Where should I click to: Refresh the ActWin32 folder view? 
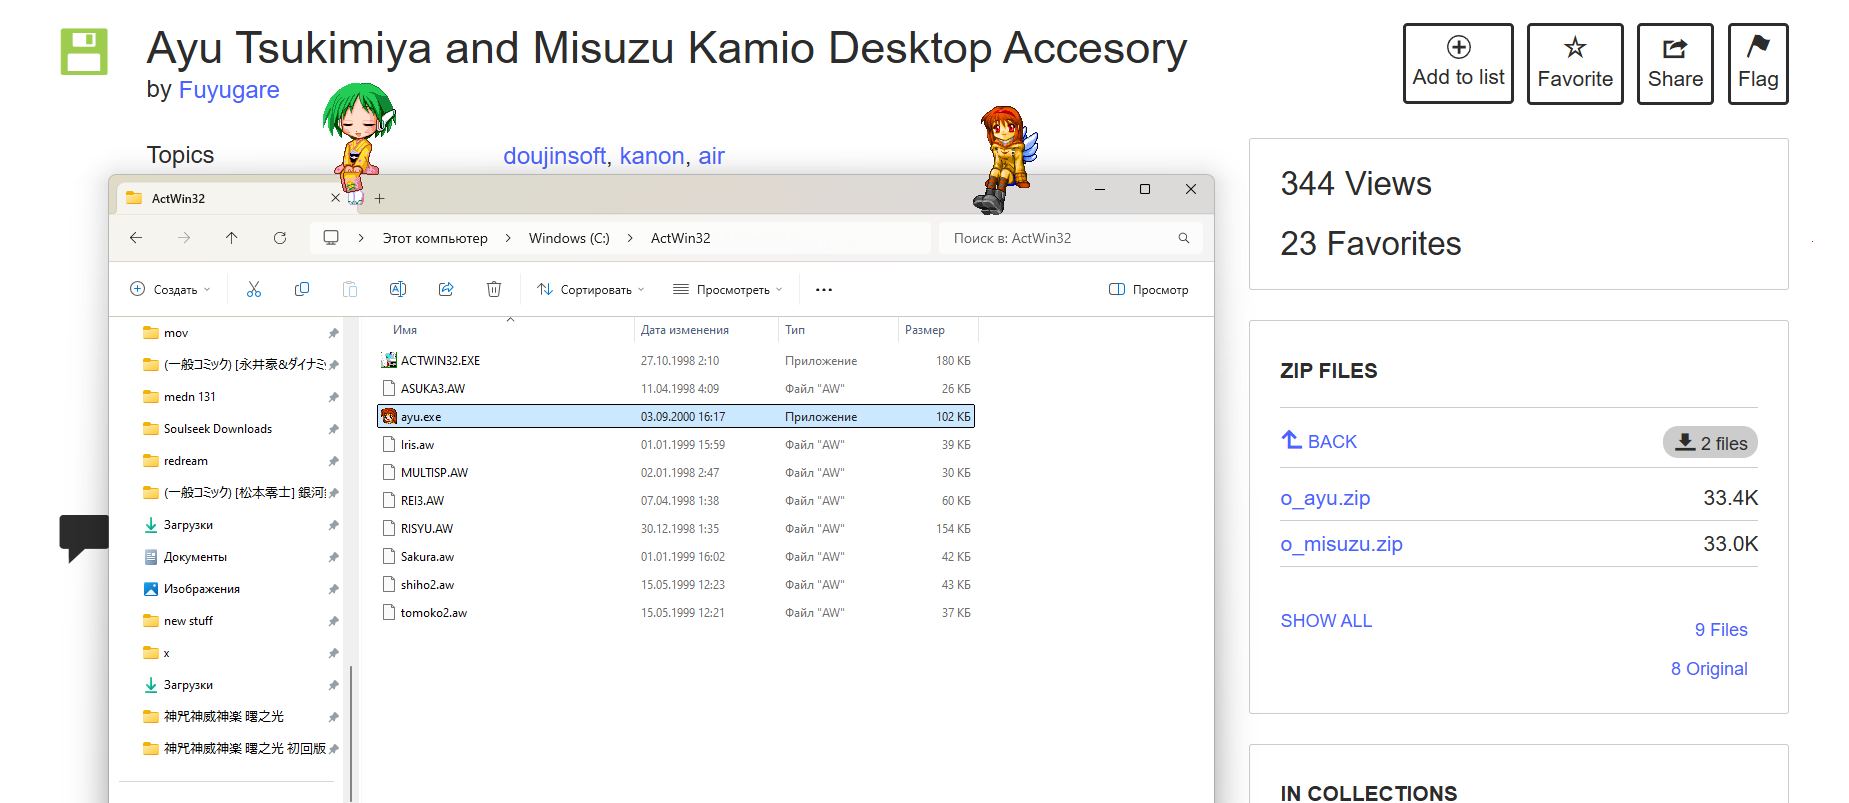280,238
